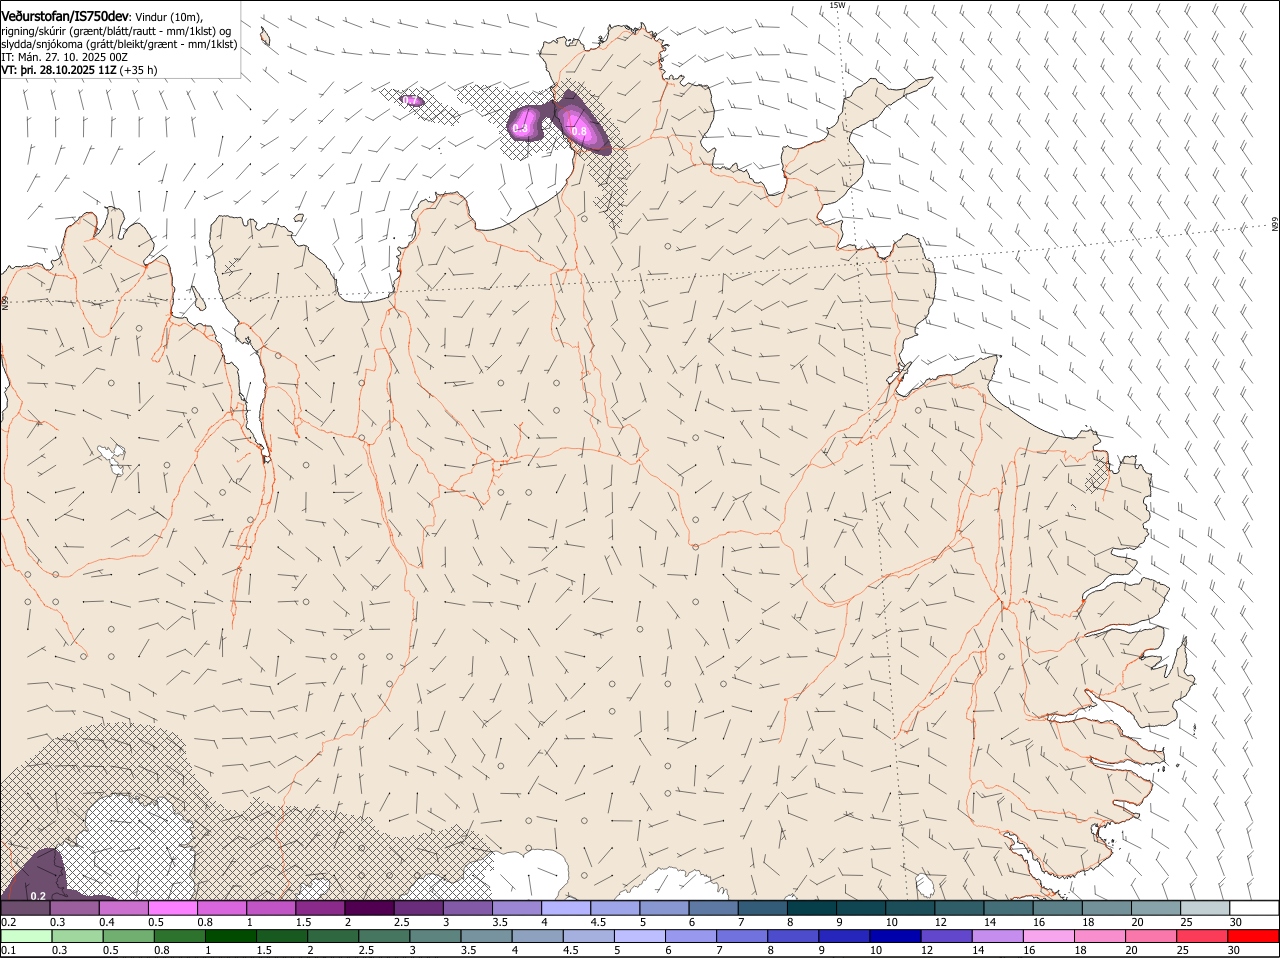Click the VT: þri. 28.10.2025 11Z valid time
Screen dimensions: 1280x958
[59, 70]
